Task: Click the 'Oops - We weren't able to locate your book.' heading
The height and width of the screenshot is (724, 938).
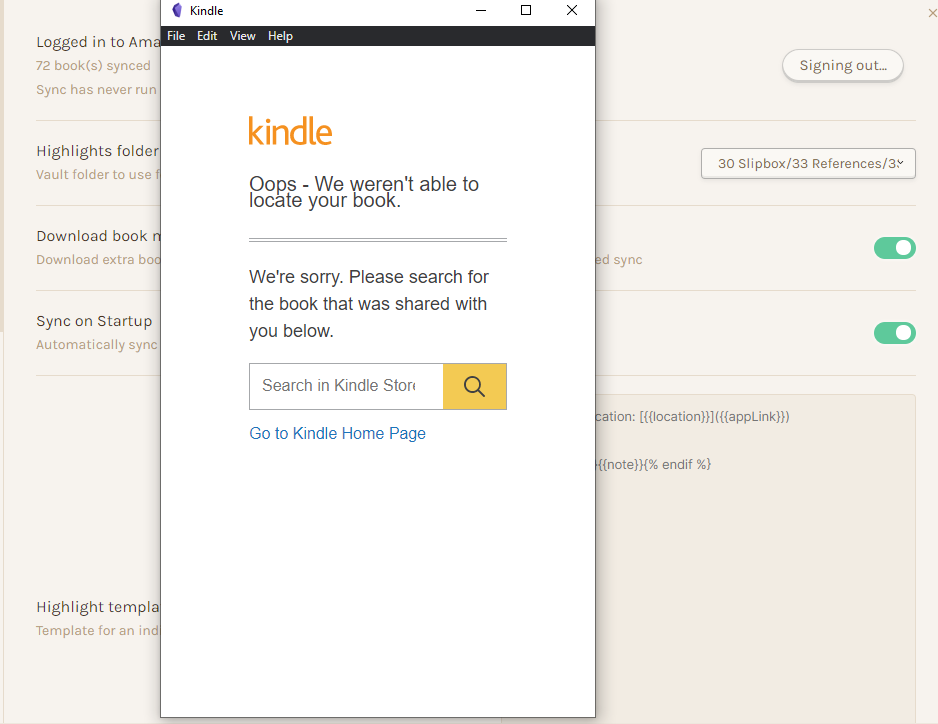Action: [x=364, y=192]
